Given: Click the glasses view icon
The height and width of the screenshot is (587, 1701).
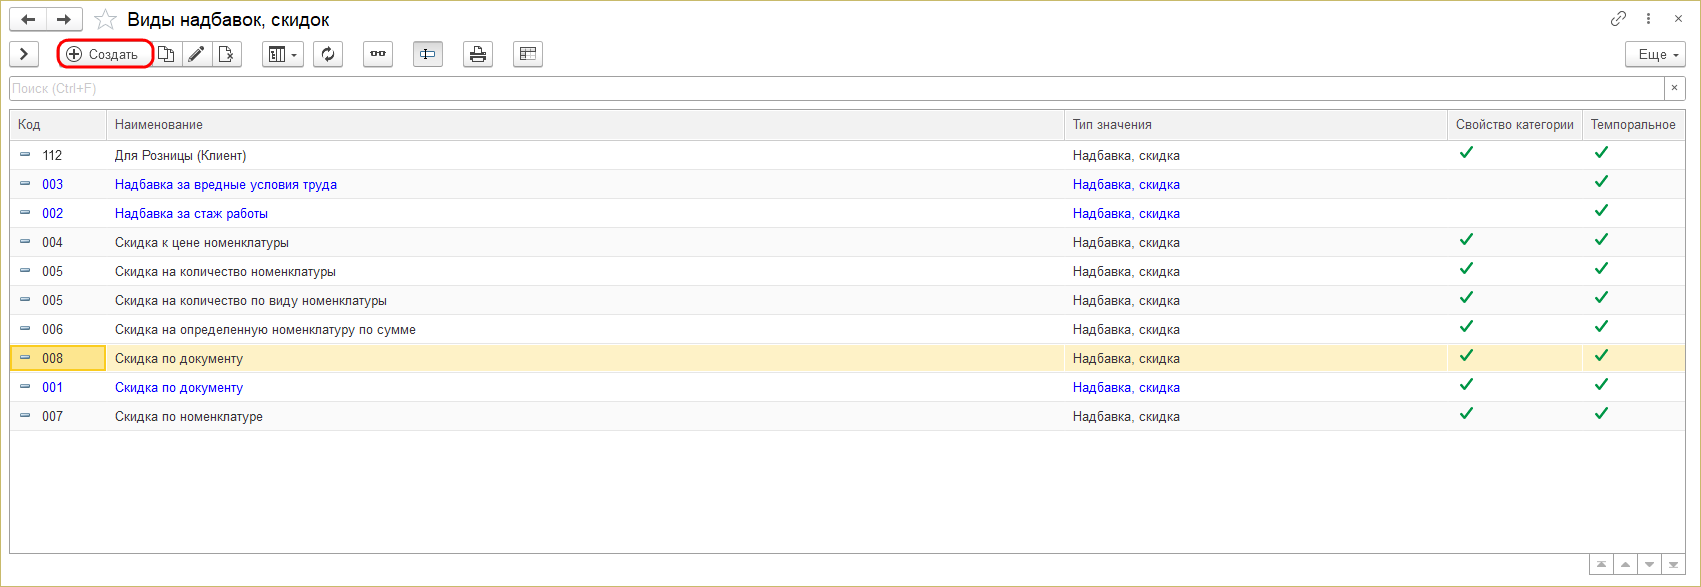Looking at the screenshot, I should [378, 54].
